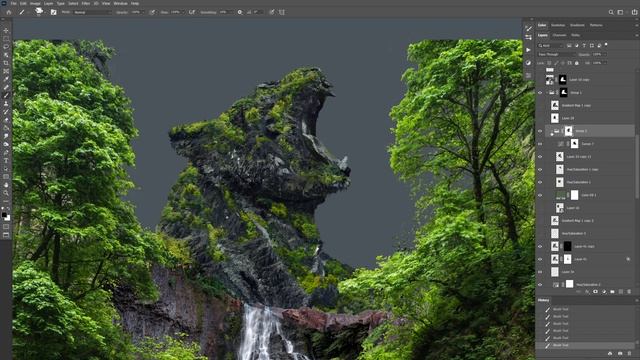
Task: Toggle Lock all icon in Layers panel
Action: (577, 63)
